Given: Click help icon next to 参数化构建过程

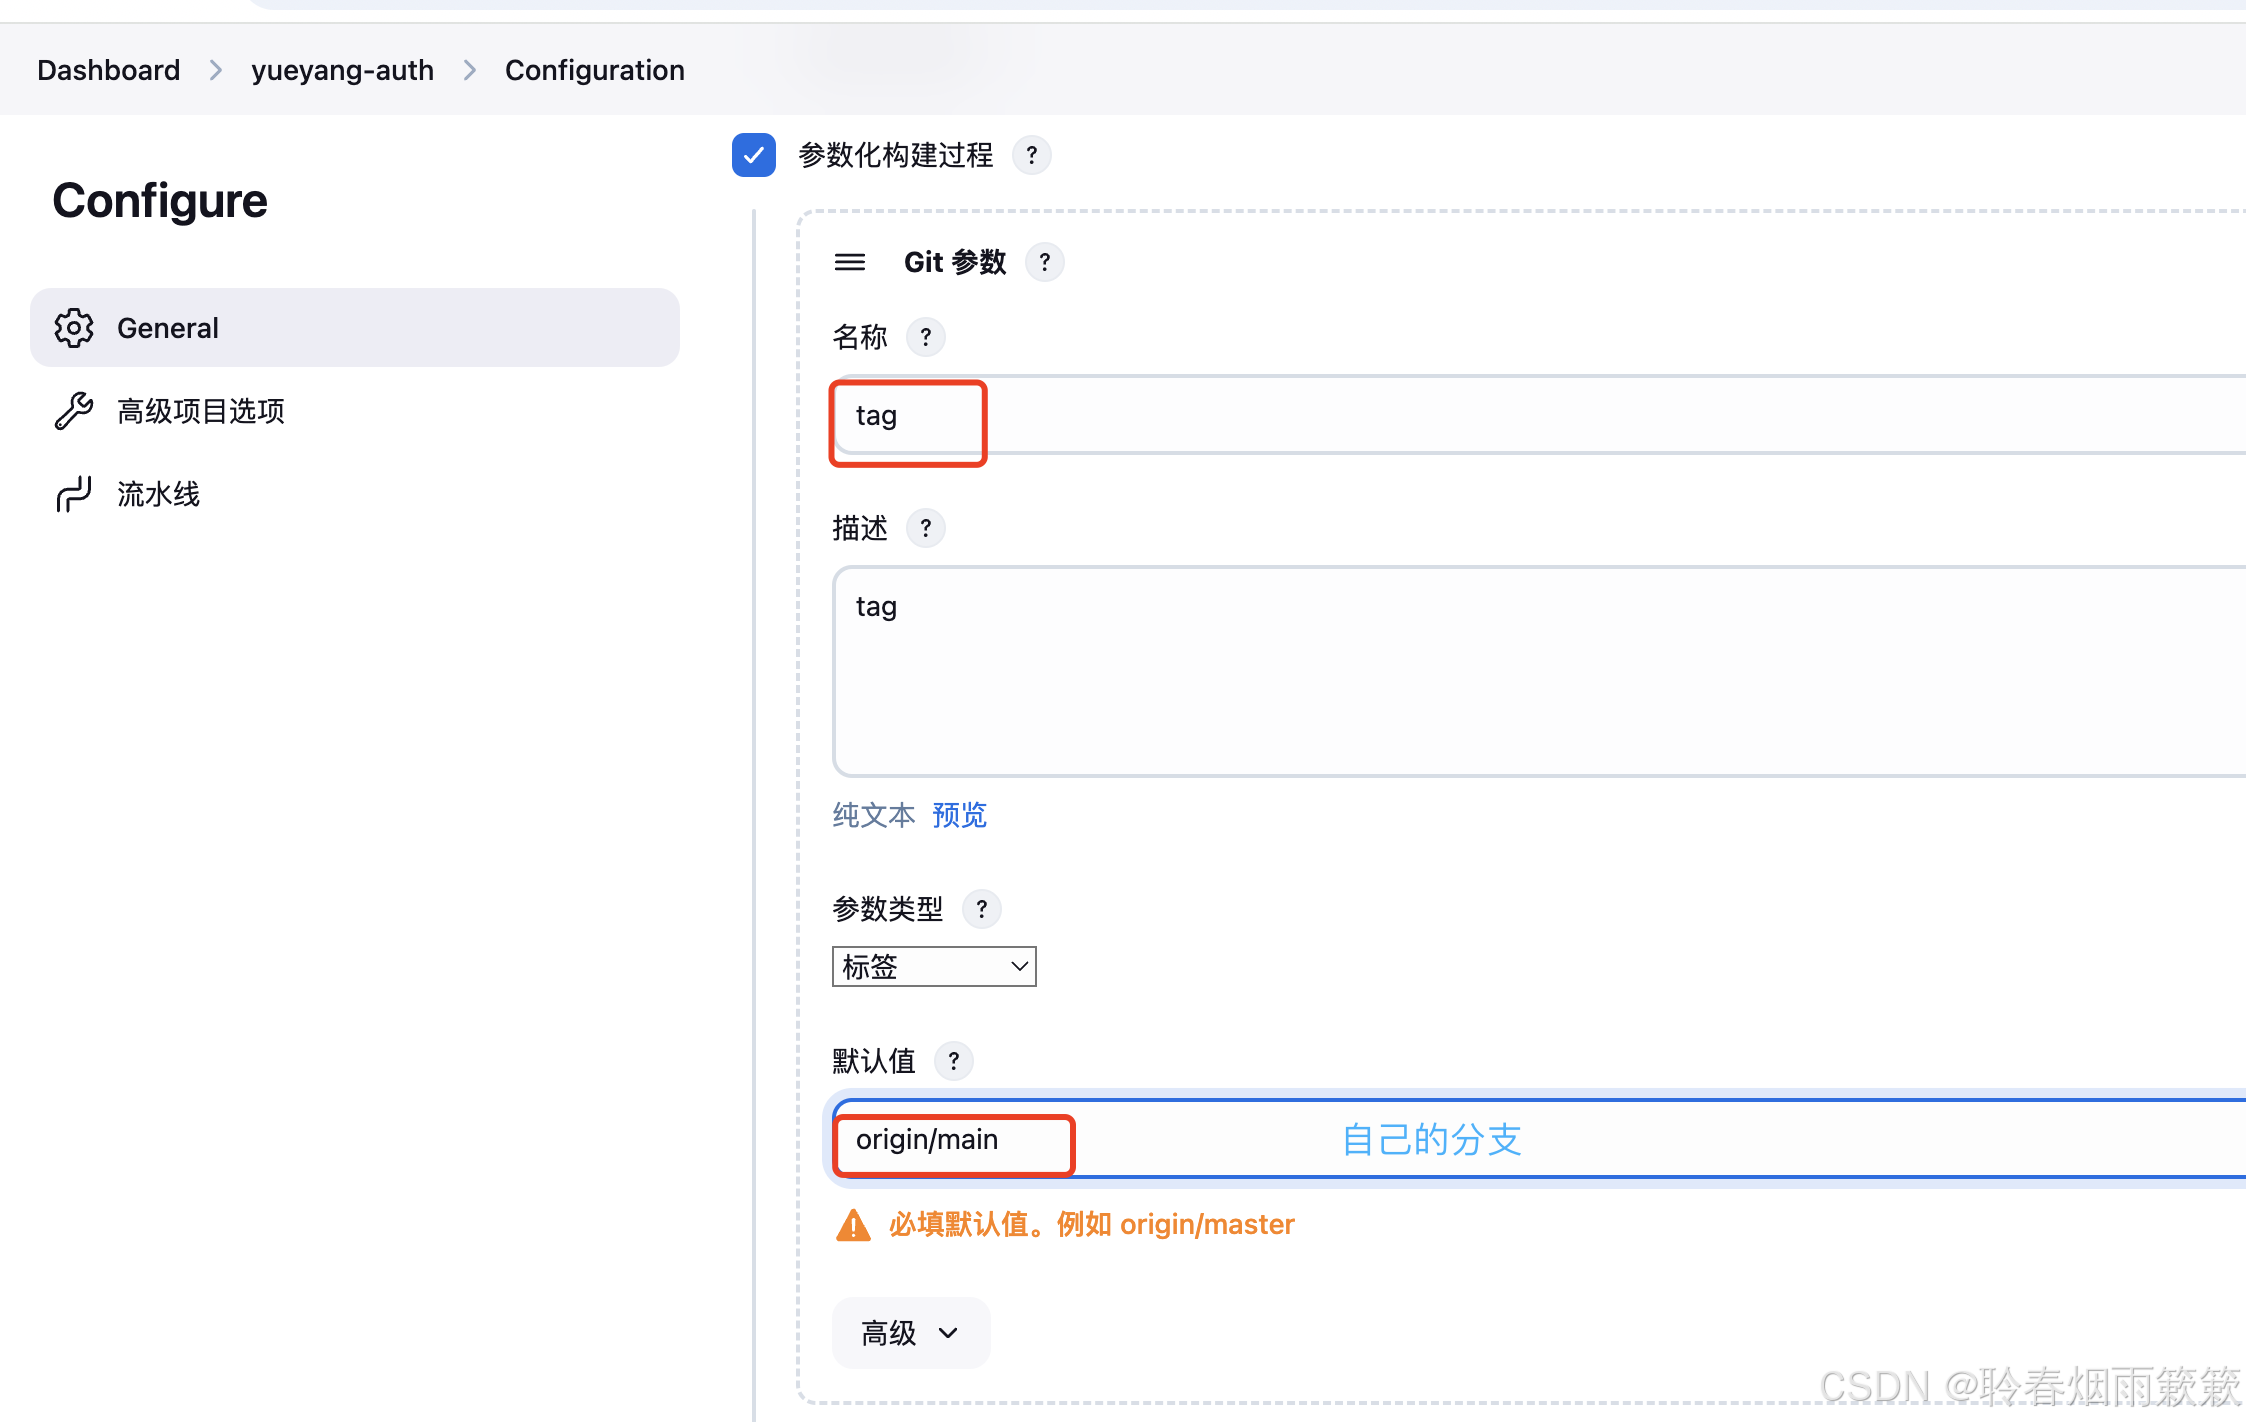Looking at the screenshot, I should coord(1031,156).
